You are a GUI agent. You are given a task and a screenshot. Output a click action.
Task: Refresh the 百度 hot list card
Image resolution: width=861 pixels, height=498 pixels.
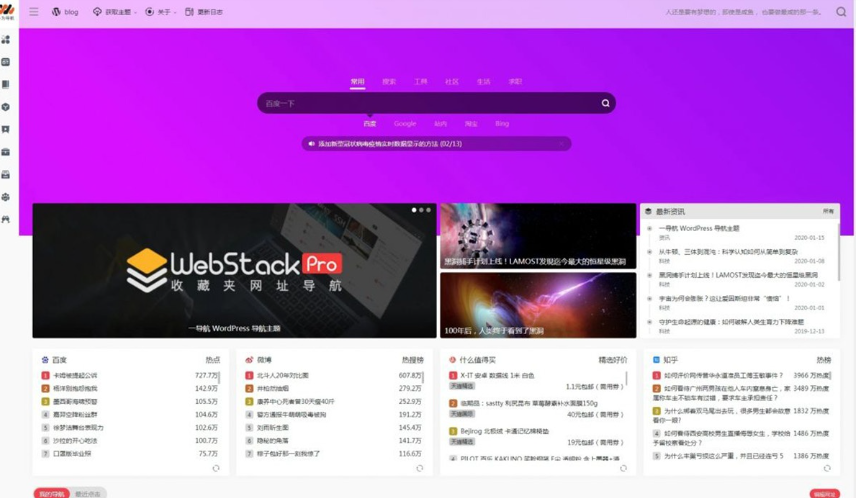click(216, 468)
